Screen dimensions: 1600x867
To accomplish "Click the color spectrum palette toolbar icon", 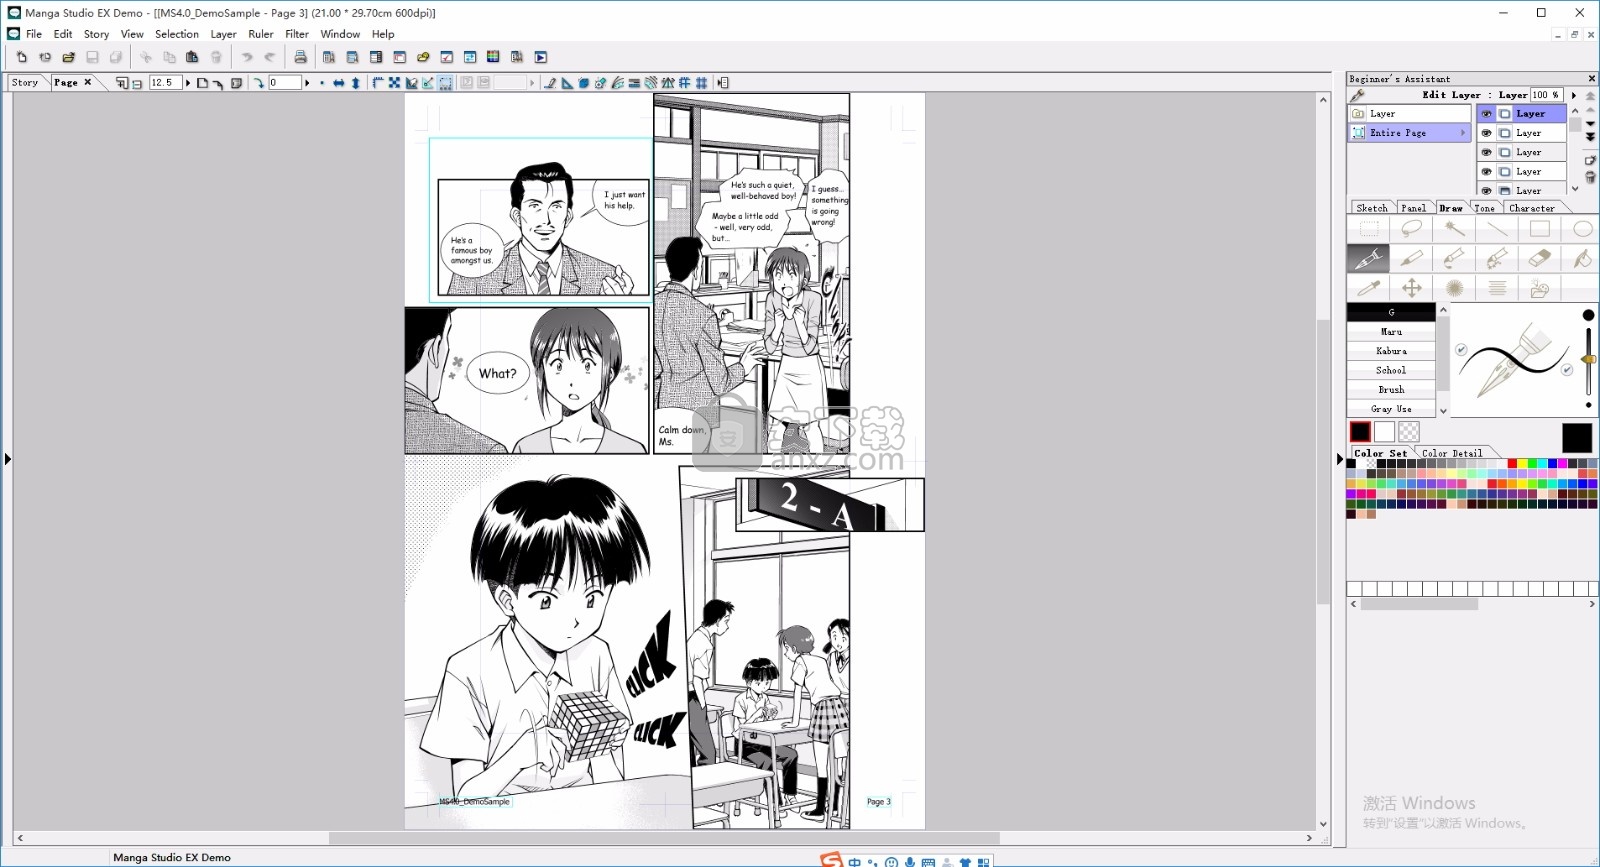I will tap(493, 57).
